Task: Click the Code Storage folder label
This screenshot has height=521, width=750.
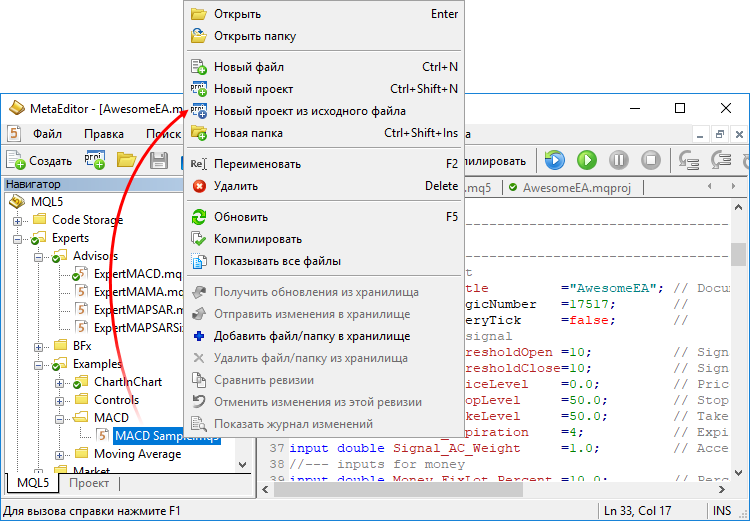Action: point(87,220)
